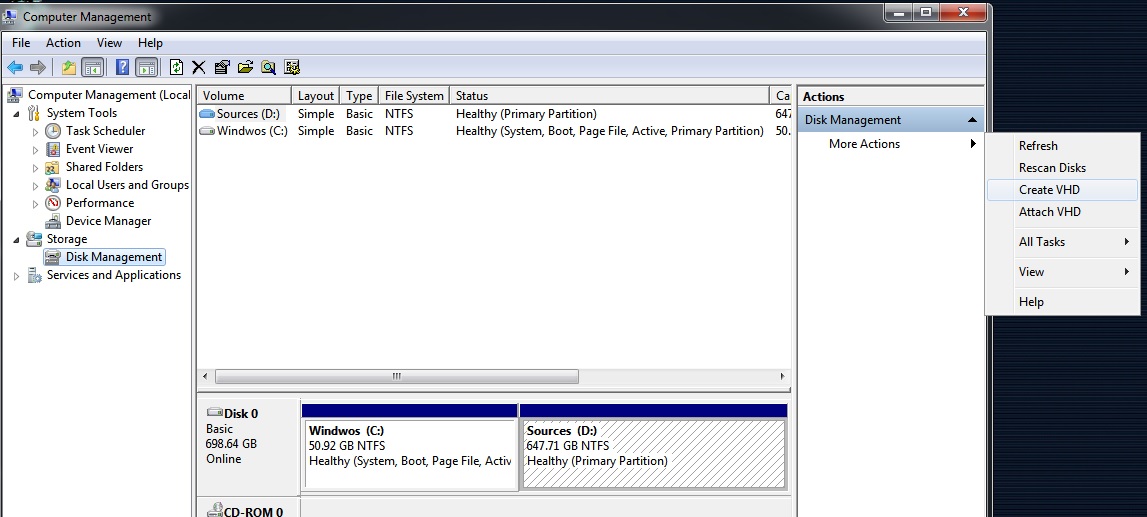Open the File menu
The height and width of the screenshot is (517, 1147).
click(20, 43)
